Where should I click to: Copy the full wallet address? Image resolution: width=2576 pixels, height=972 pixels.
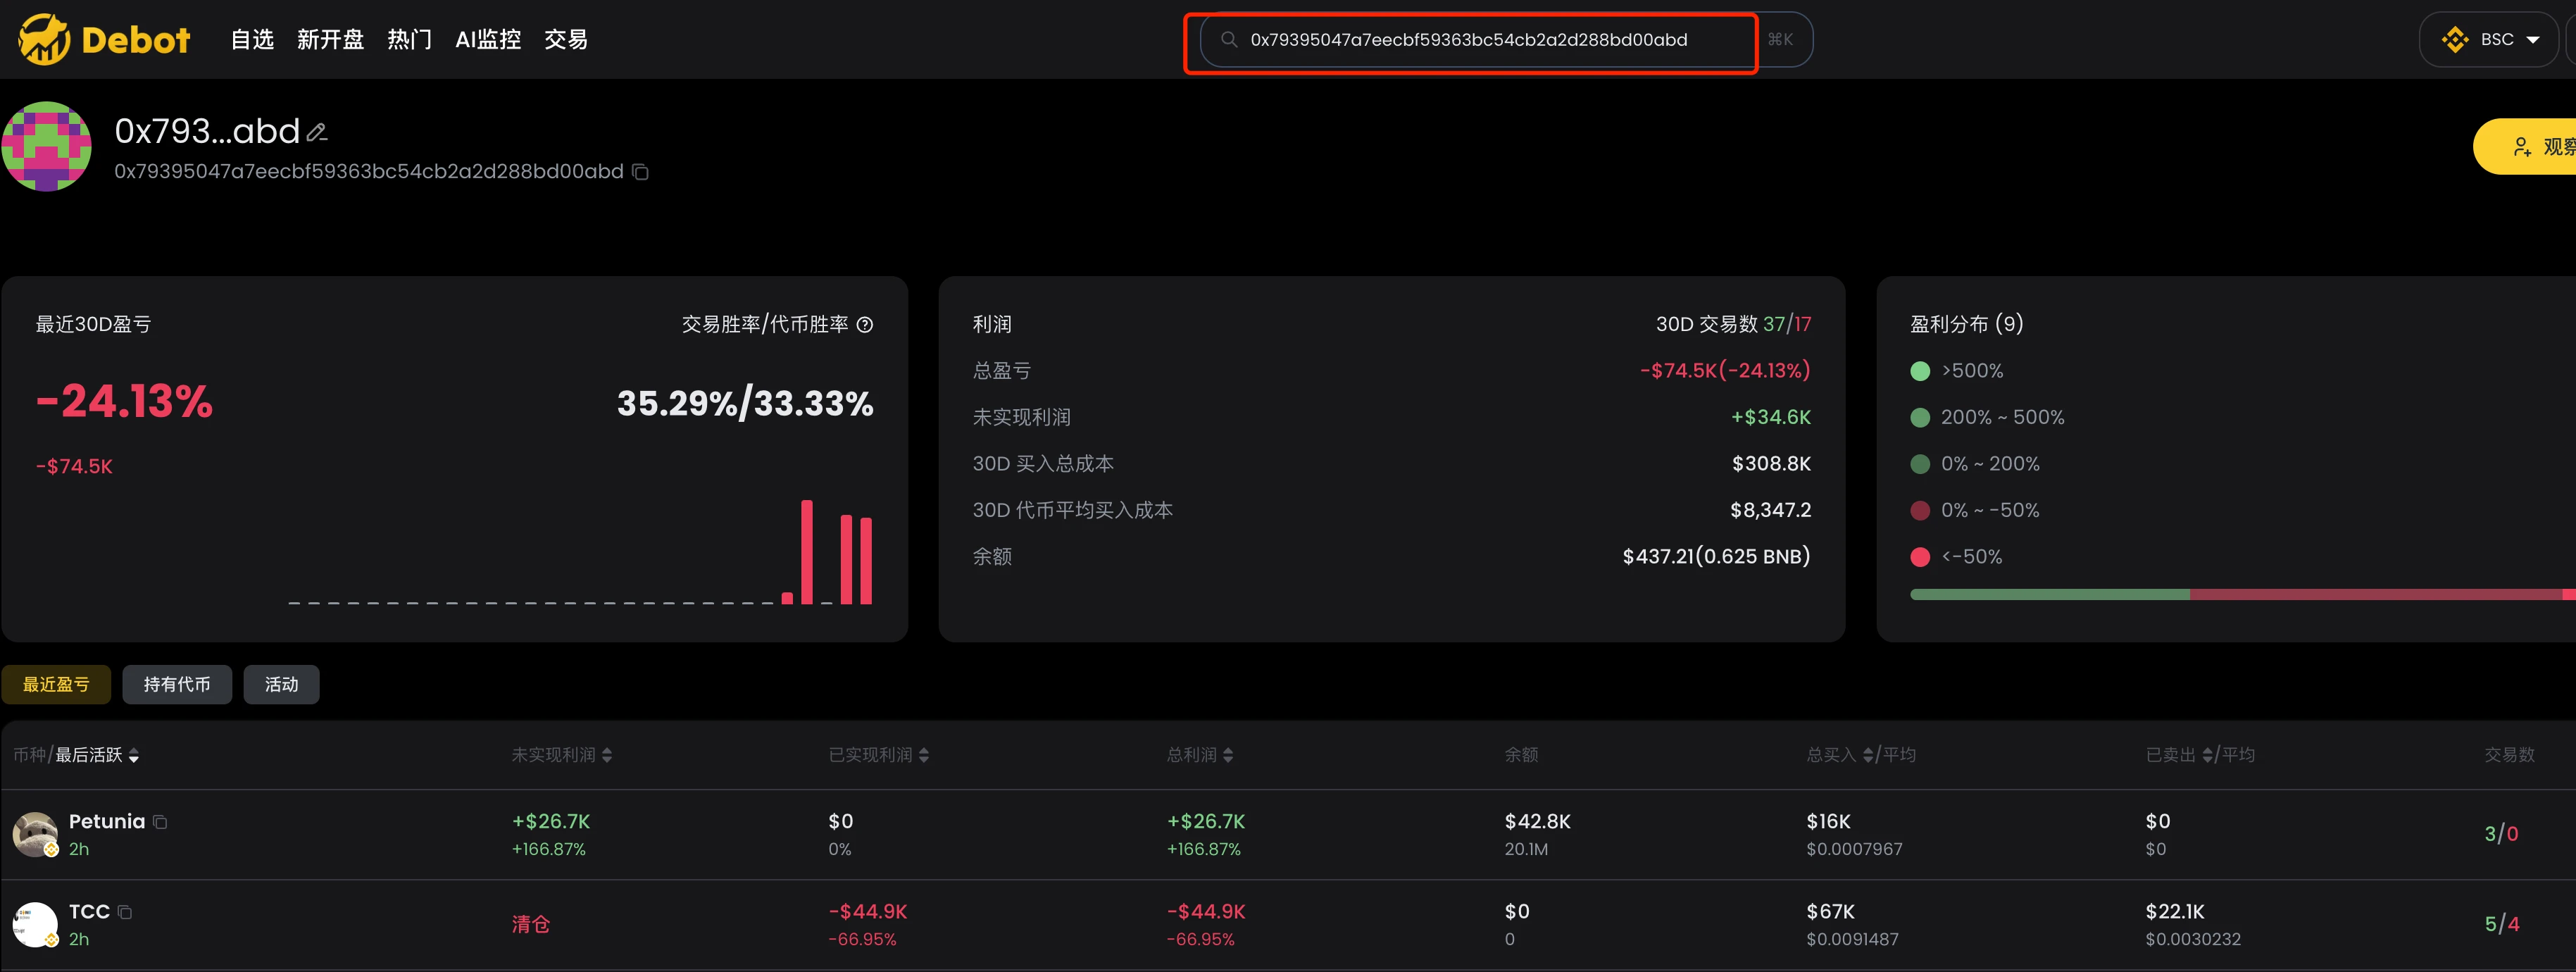point(641,172)
